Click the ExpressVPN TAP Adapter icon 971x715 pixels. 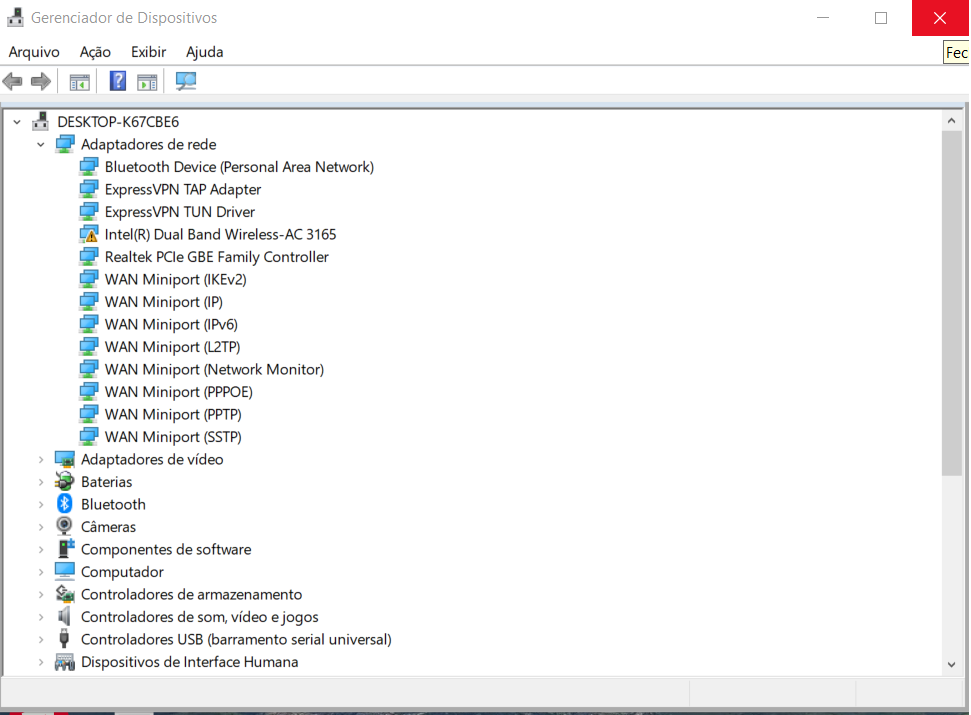pos(89,189)
